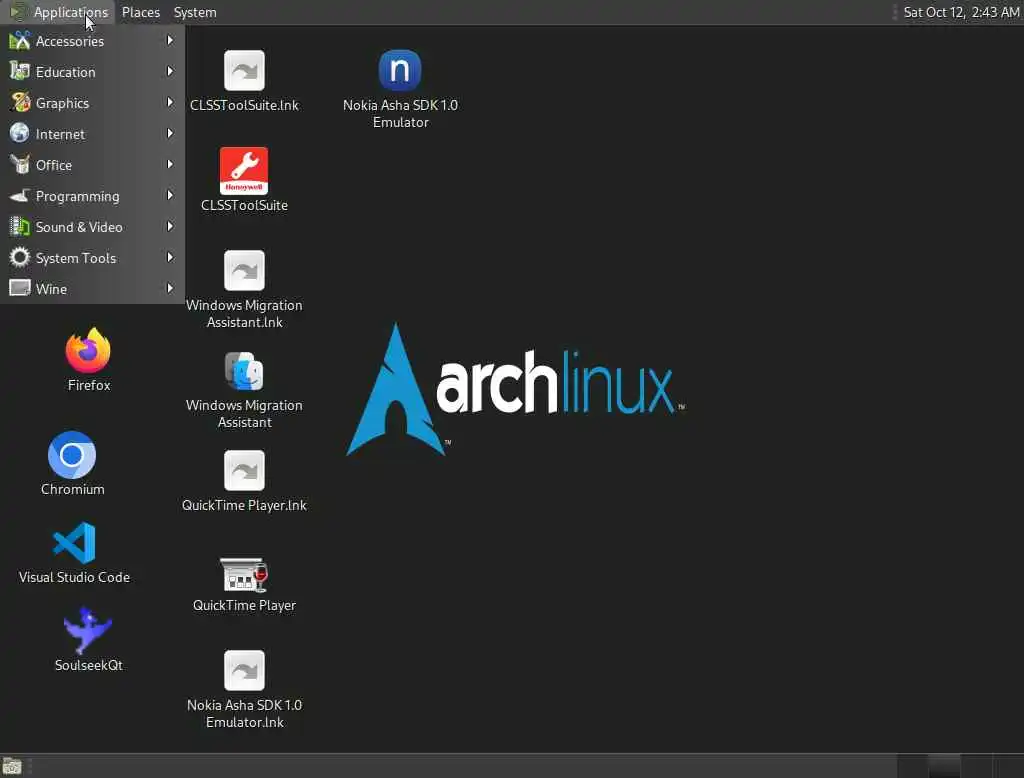Viewport: 1024px width, 778px height.
Task: Choose the Sound & Video menu entry
Action: (x=92, y=227)
